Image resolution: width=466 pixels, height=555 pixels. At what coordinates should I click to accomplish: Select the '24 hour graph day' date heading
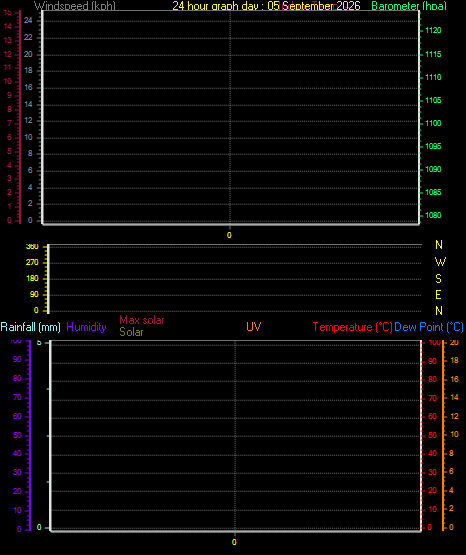266,6
